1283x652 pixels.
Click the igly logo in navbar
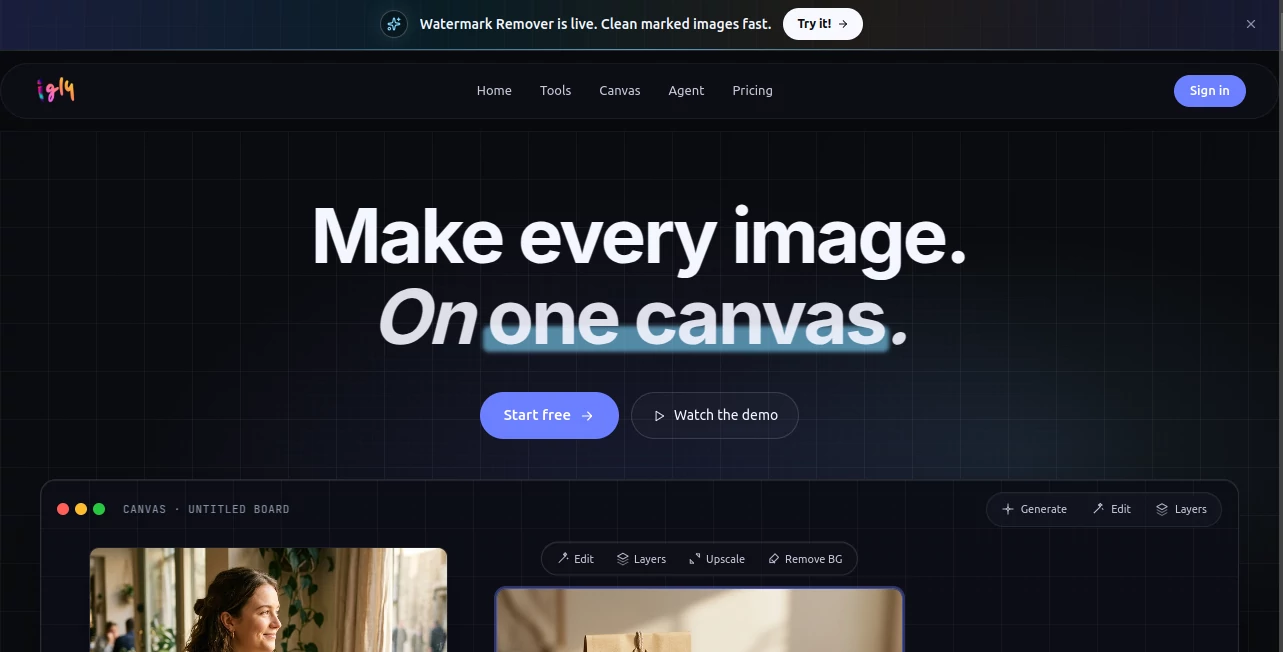point(56,90)
